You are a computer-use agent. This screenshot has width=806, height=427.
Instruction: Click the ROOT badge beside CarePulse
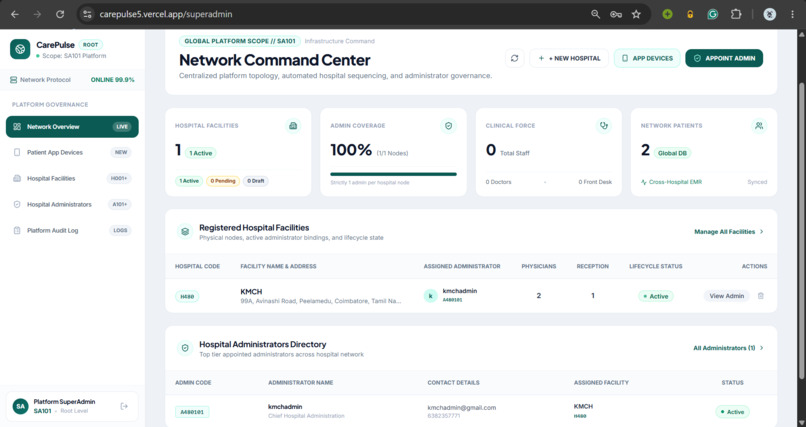coord(90,45)
